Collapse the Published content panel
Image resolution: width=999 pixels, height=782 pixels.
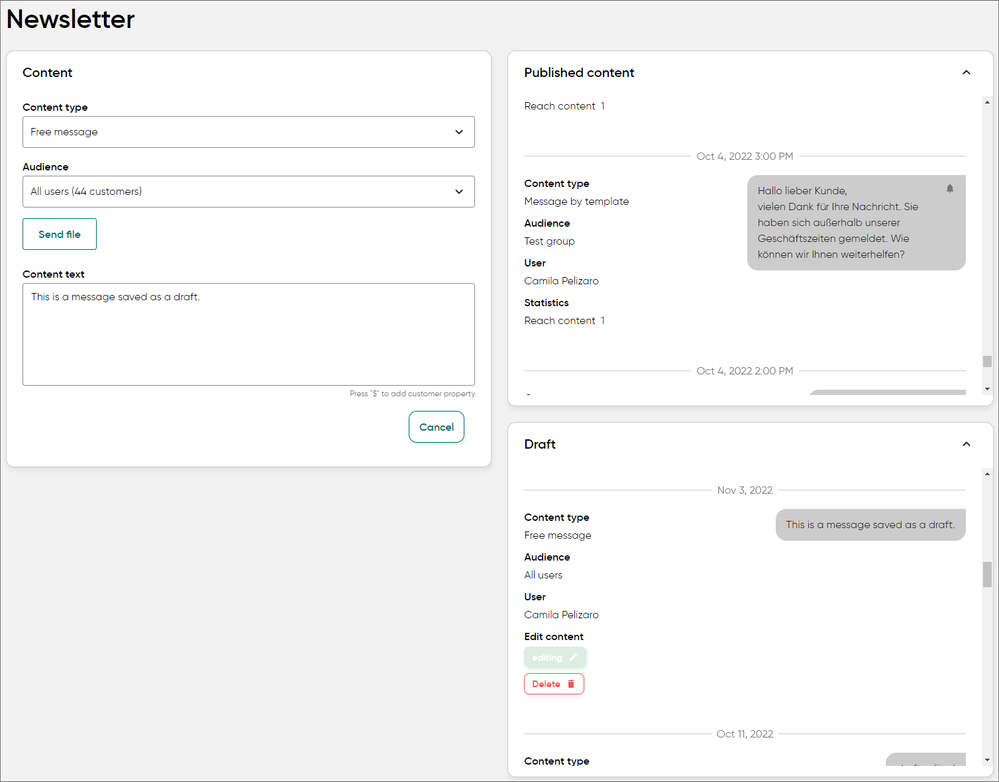pos(966,73)
